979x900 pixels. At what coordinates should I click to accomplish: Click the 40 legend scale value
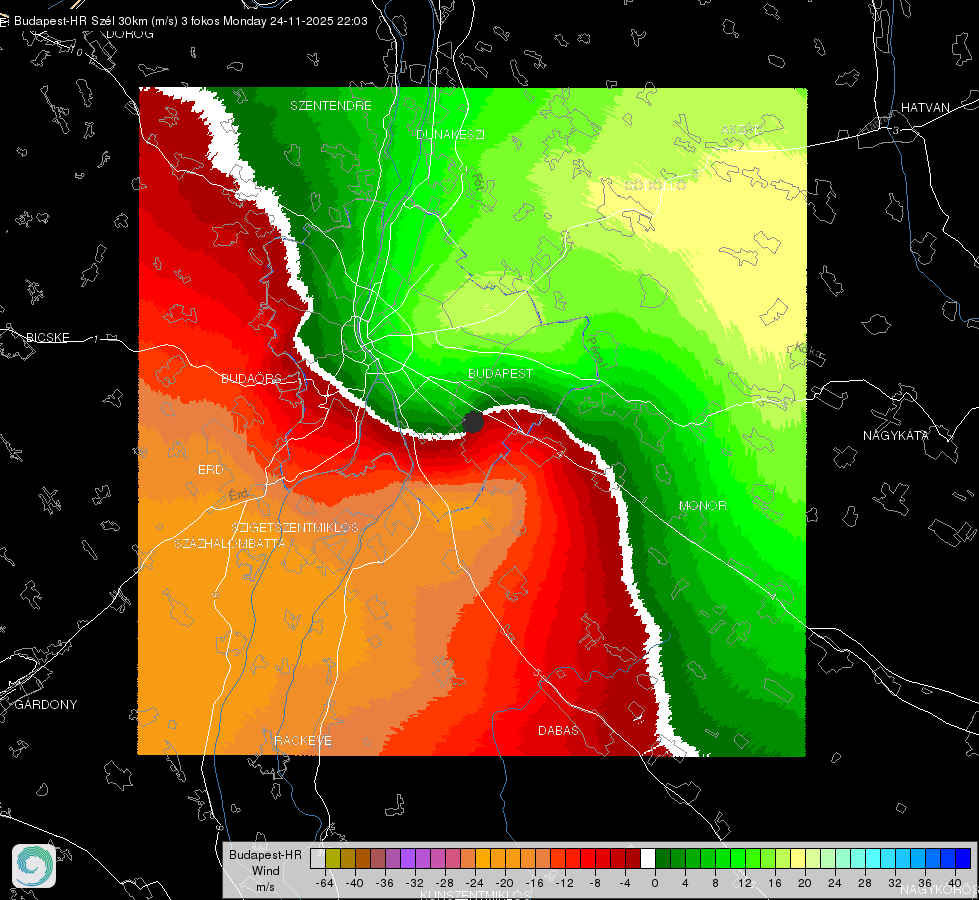tap(955, 883)
